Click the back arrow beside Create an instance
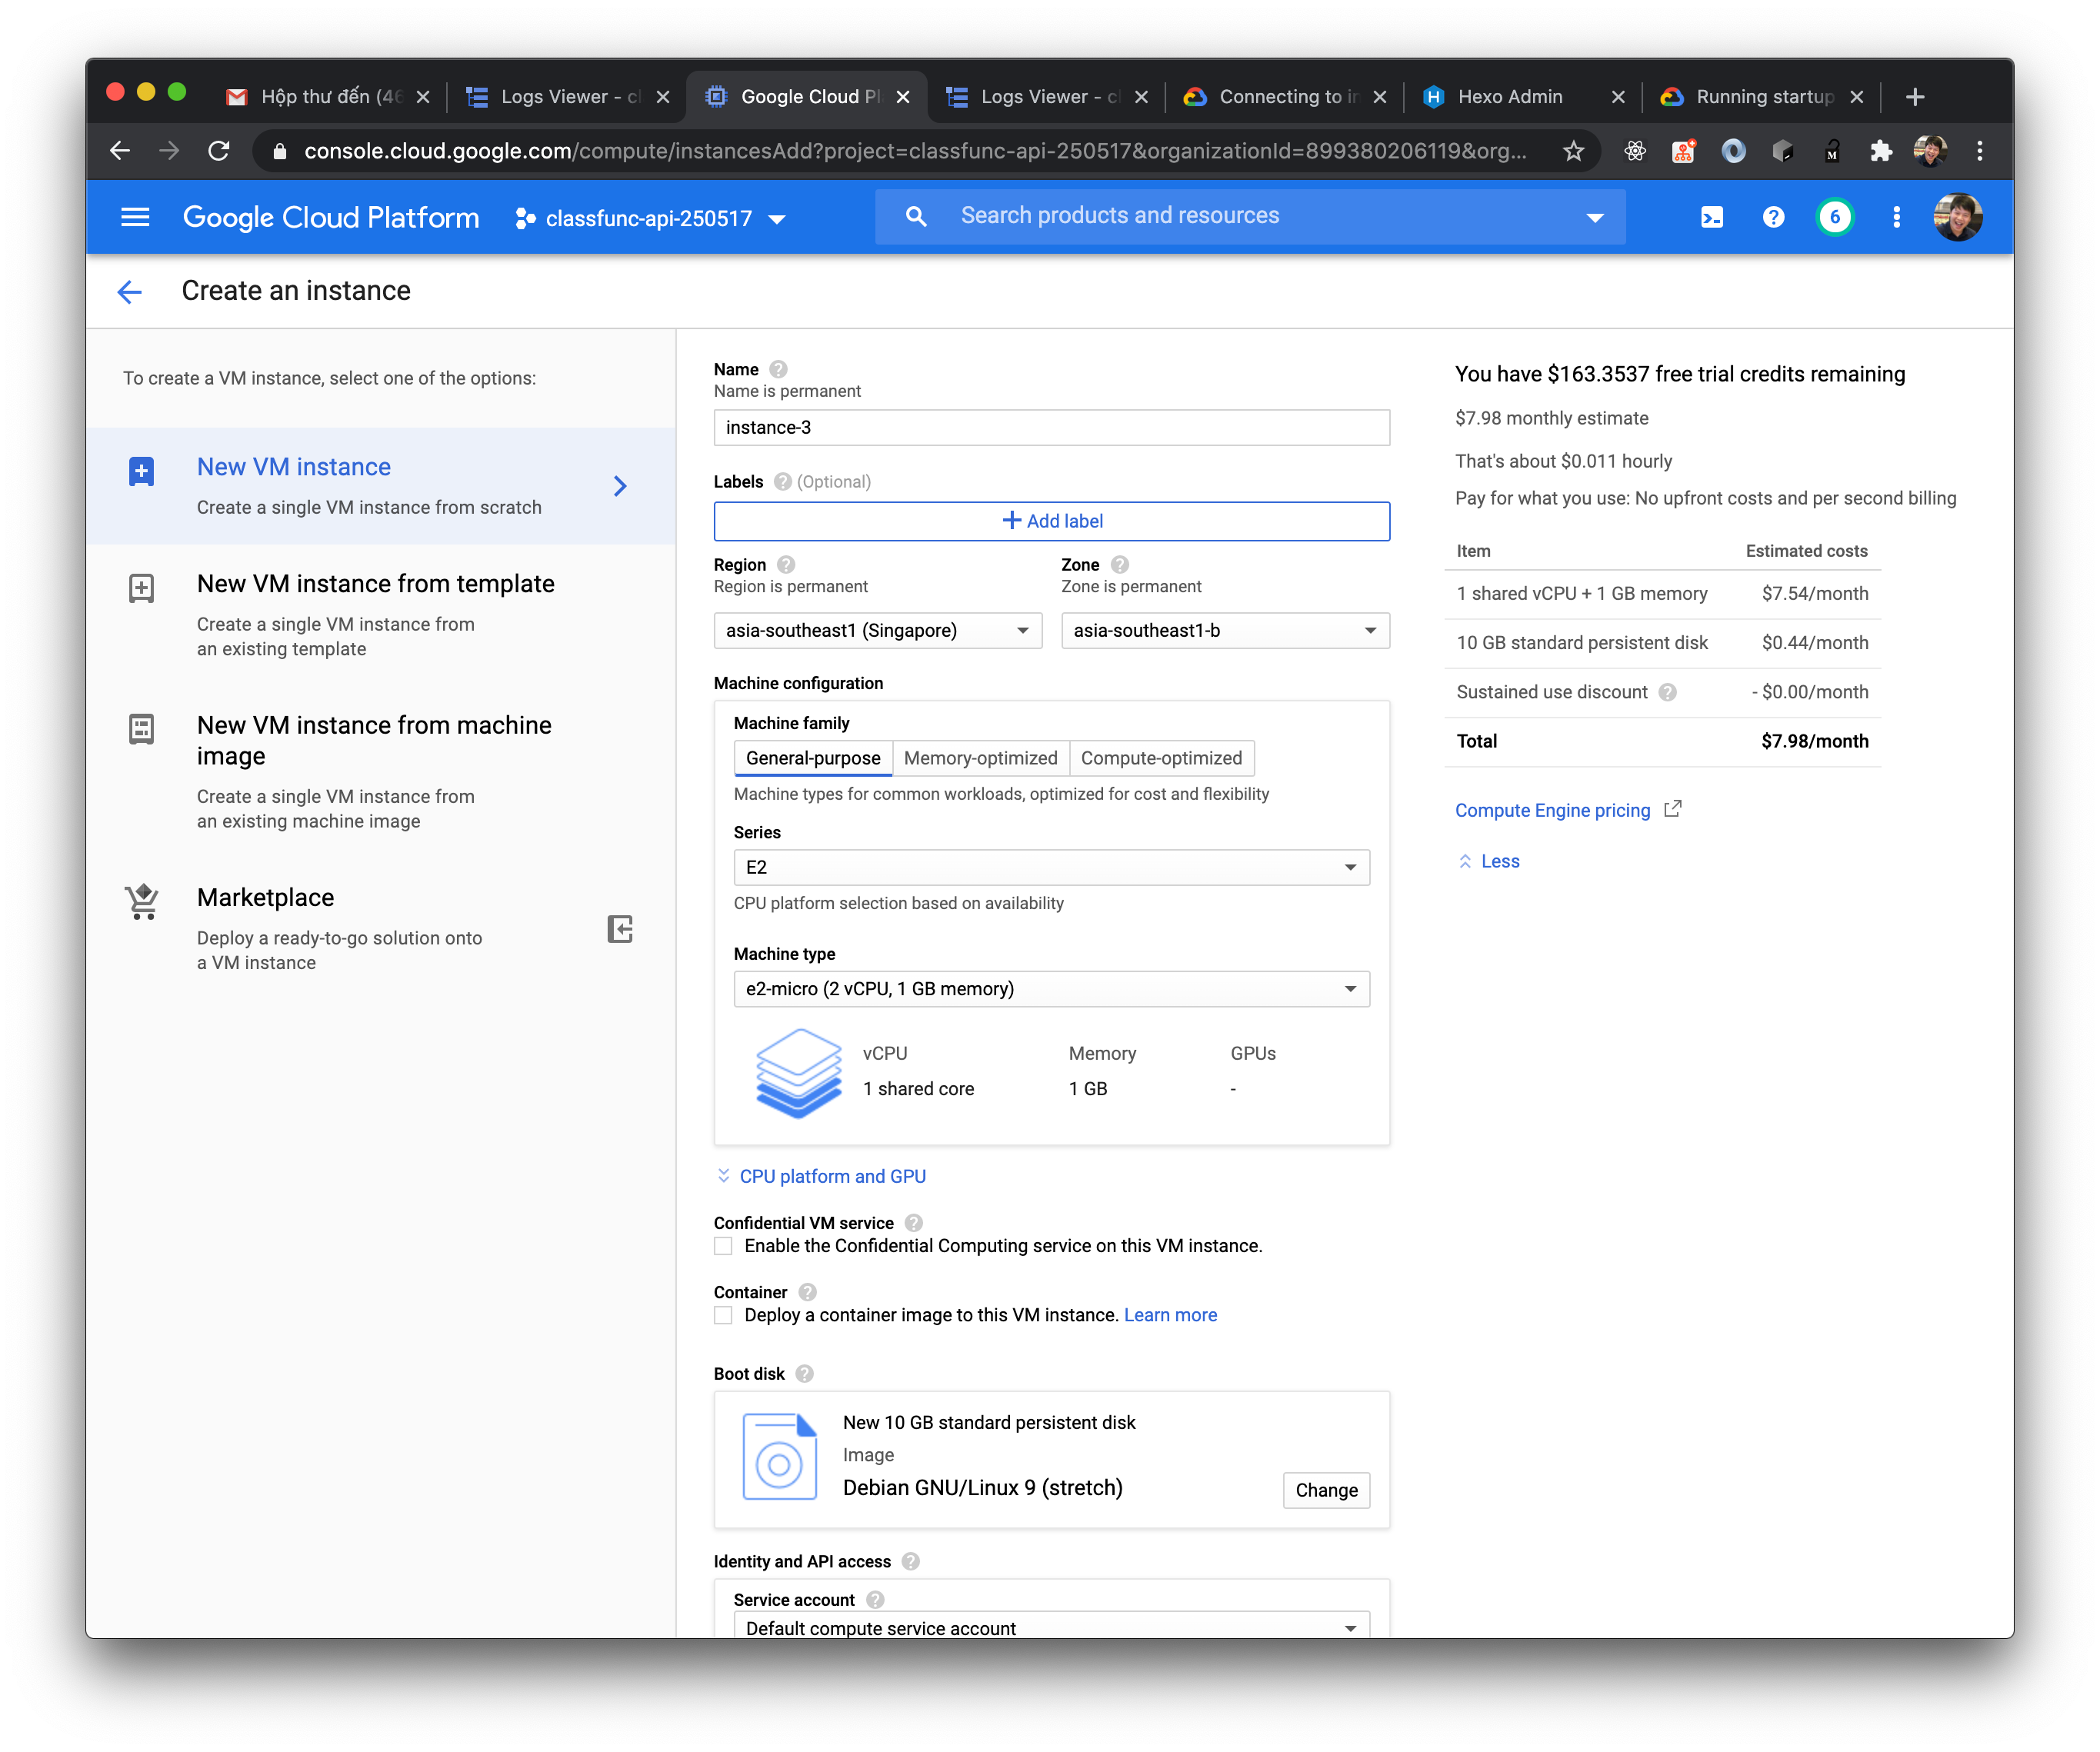Viewport: 2100px width, 1752px height. click(x=130, y=291)
